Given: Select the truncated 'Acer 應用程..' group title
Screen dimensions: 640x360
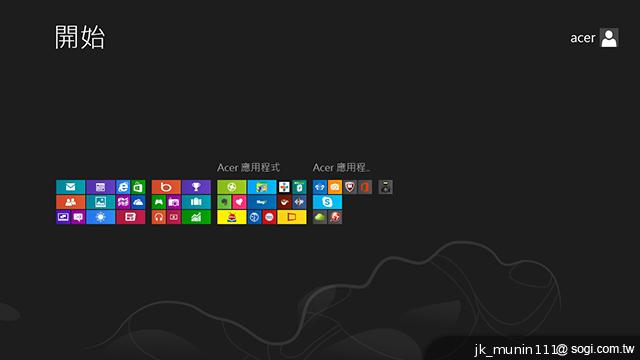Looking at the screenshot, I should tap(341, 167).
